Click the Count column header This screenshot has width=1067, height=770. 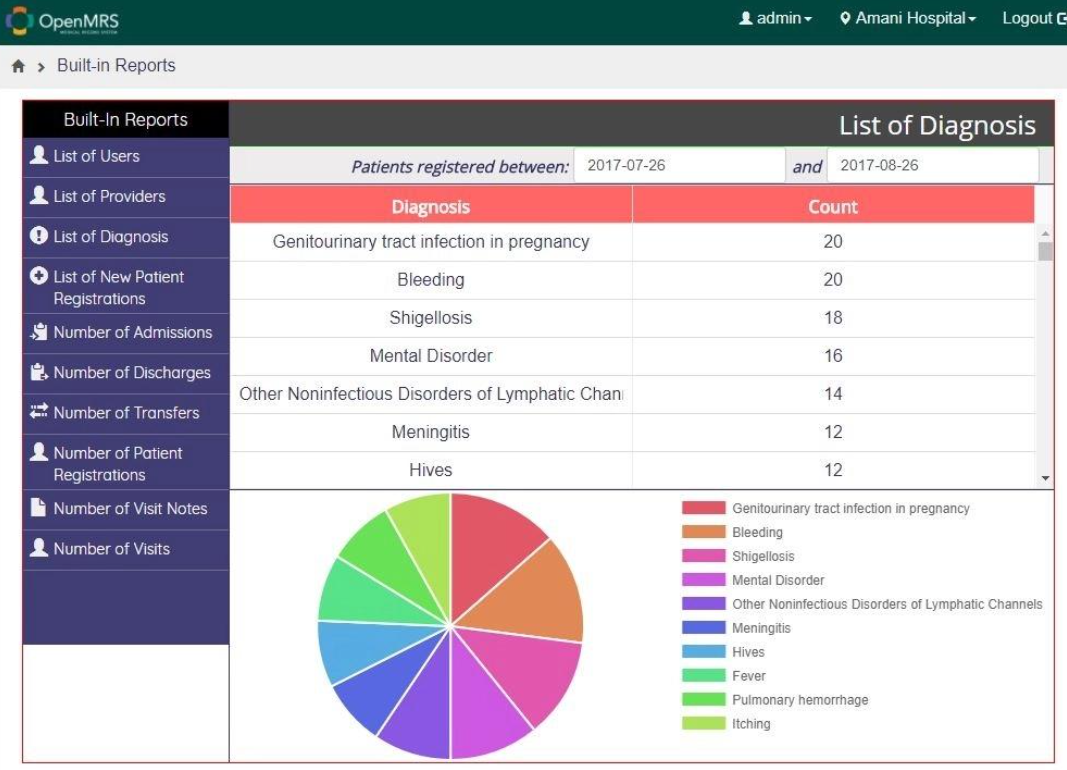click(833, 205)
